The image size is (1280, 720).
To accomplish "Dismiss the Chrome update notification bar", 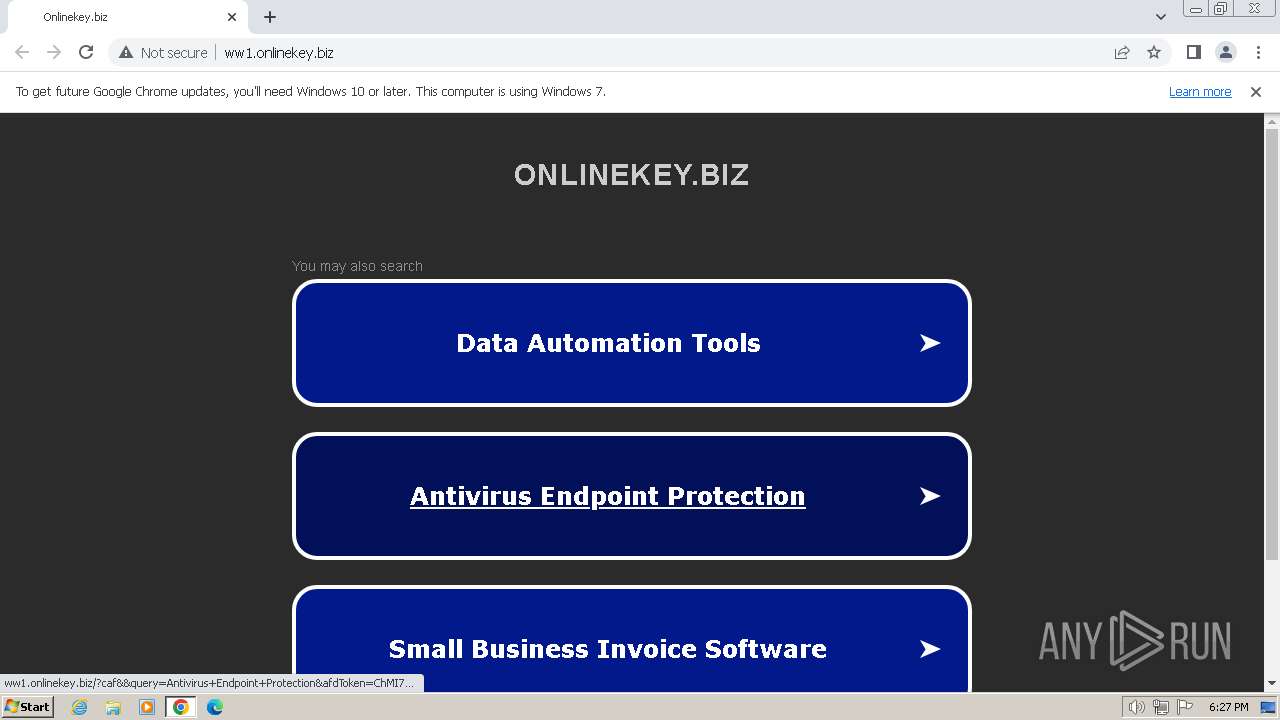I will tap(1256, 91).
